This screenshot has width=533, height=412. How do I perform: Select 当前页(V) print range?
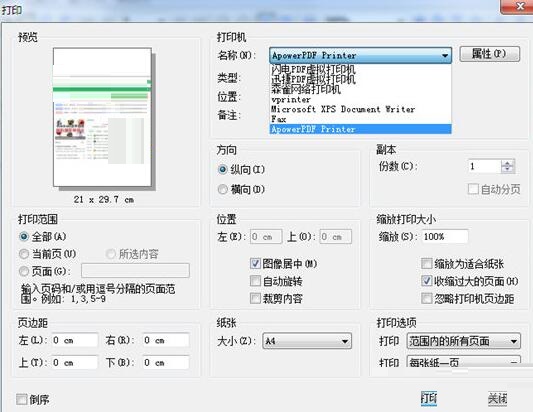(24, 254)
